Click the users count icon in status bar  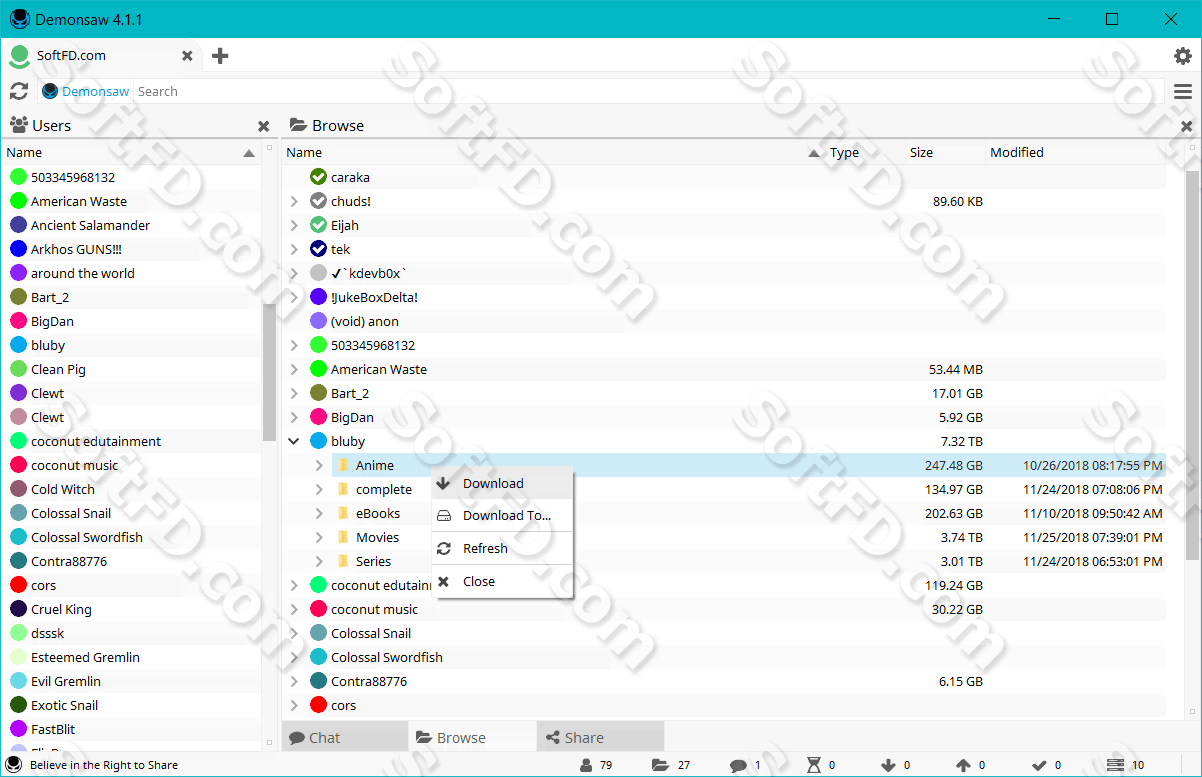click(x=587, y=765)
